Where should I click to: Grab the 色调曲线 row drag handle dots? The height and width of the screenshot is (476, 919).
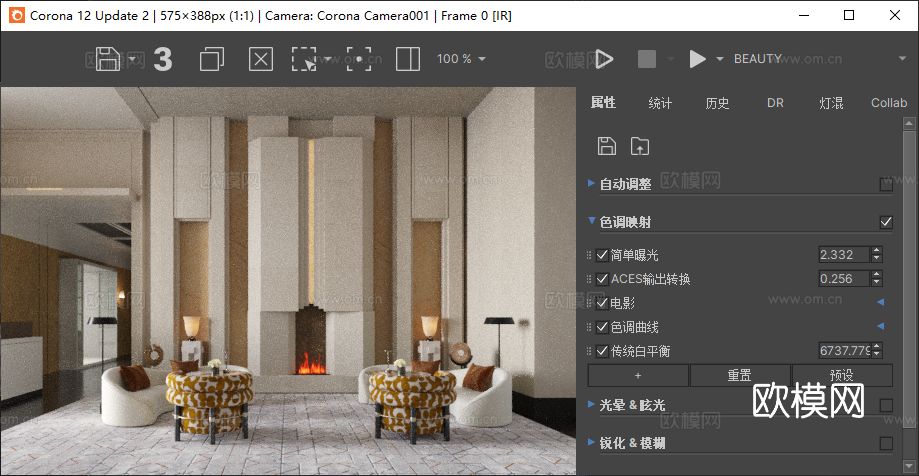coord(589,327)
